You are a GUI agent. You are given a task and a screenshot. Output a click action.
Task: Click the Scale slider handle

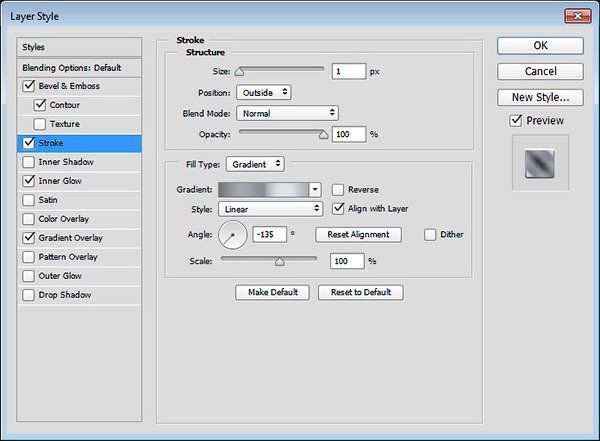(x=280, y=261)
